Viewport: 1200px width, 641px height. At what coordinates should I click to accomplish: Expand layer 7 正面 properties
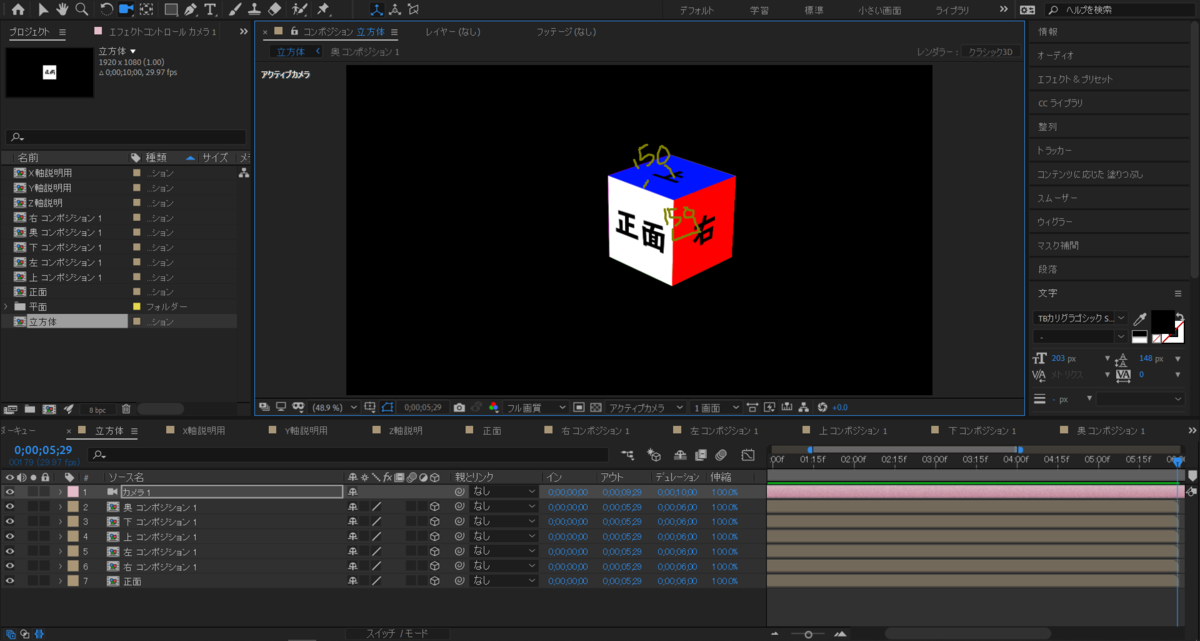pos(60,581)
